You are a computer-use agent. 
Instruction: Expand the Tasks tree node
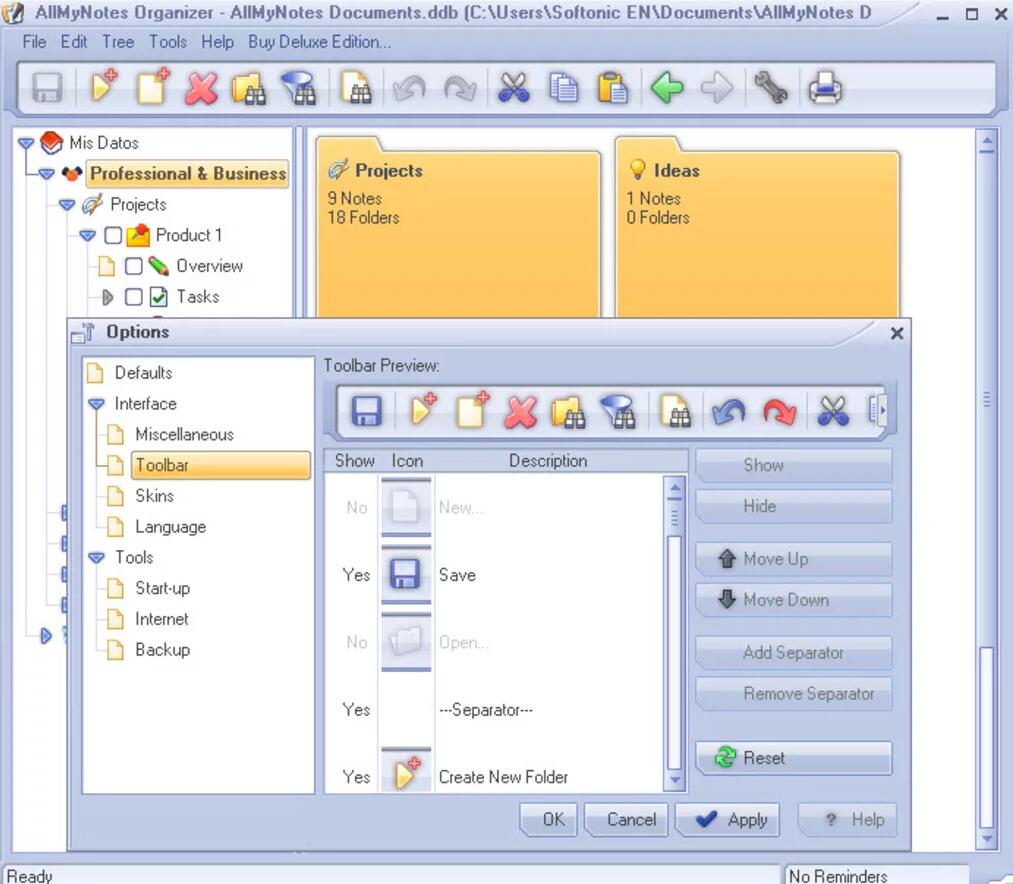coord(108,297)
